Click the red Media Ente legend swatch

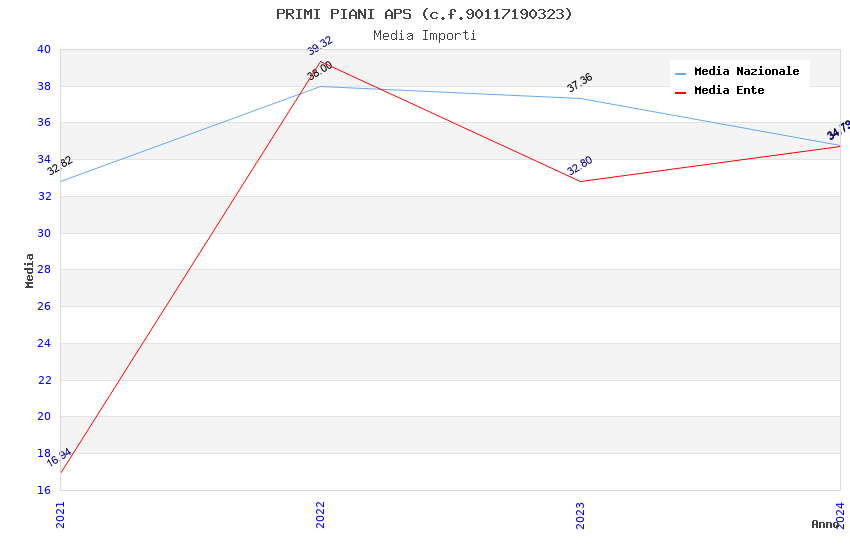pyautogui.click(x=681, y=91)
